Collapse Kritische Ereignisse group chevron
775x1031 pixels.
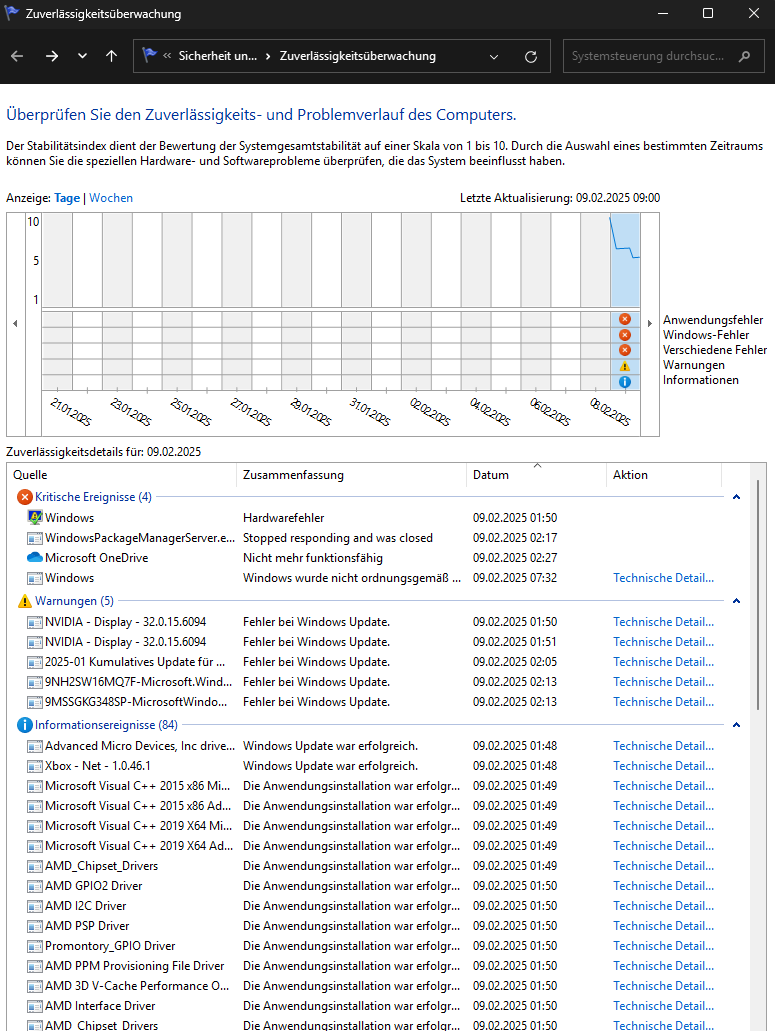click(x=736, y=497)
